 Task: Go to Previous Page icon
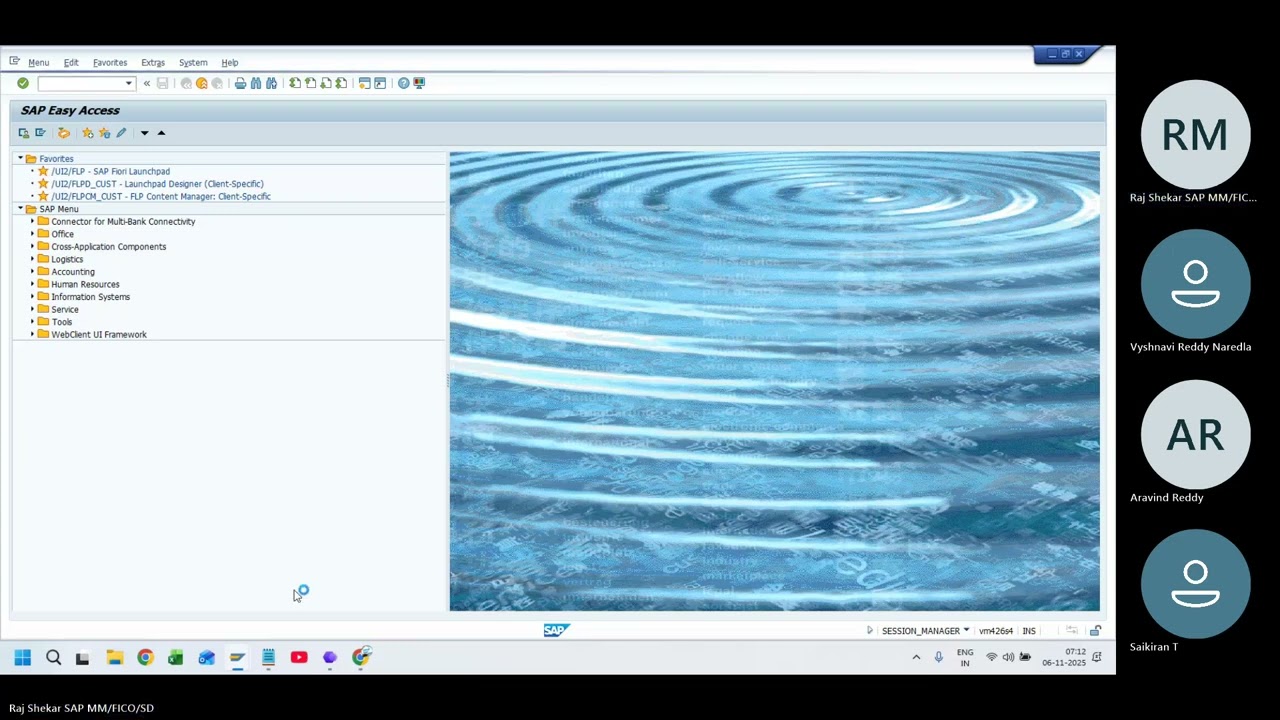(x=310, y=83)
